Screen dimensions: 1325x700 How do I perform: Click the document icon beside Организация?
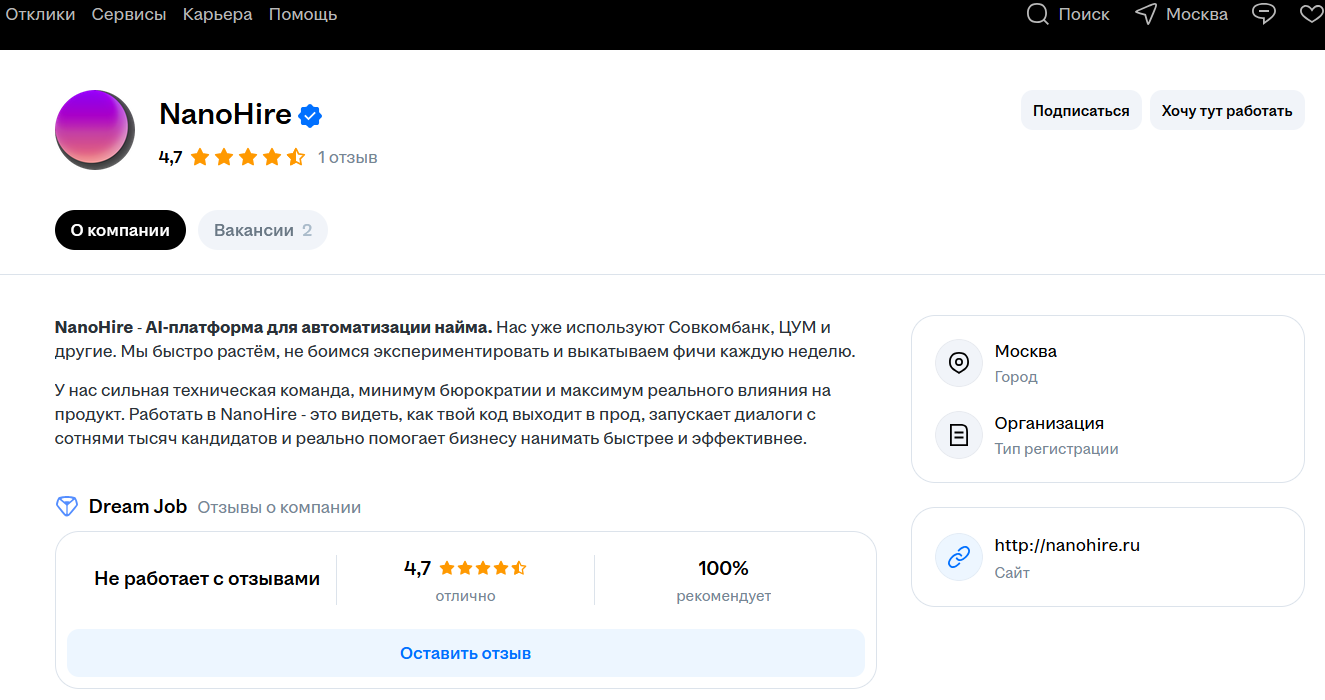click(x=959, y=434)
